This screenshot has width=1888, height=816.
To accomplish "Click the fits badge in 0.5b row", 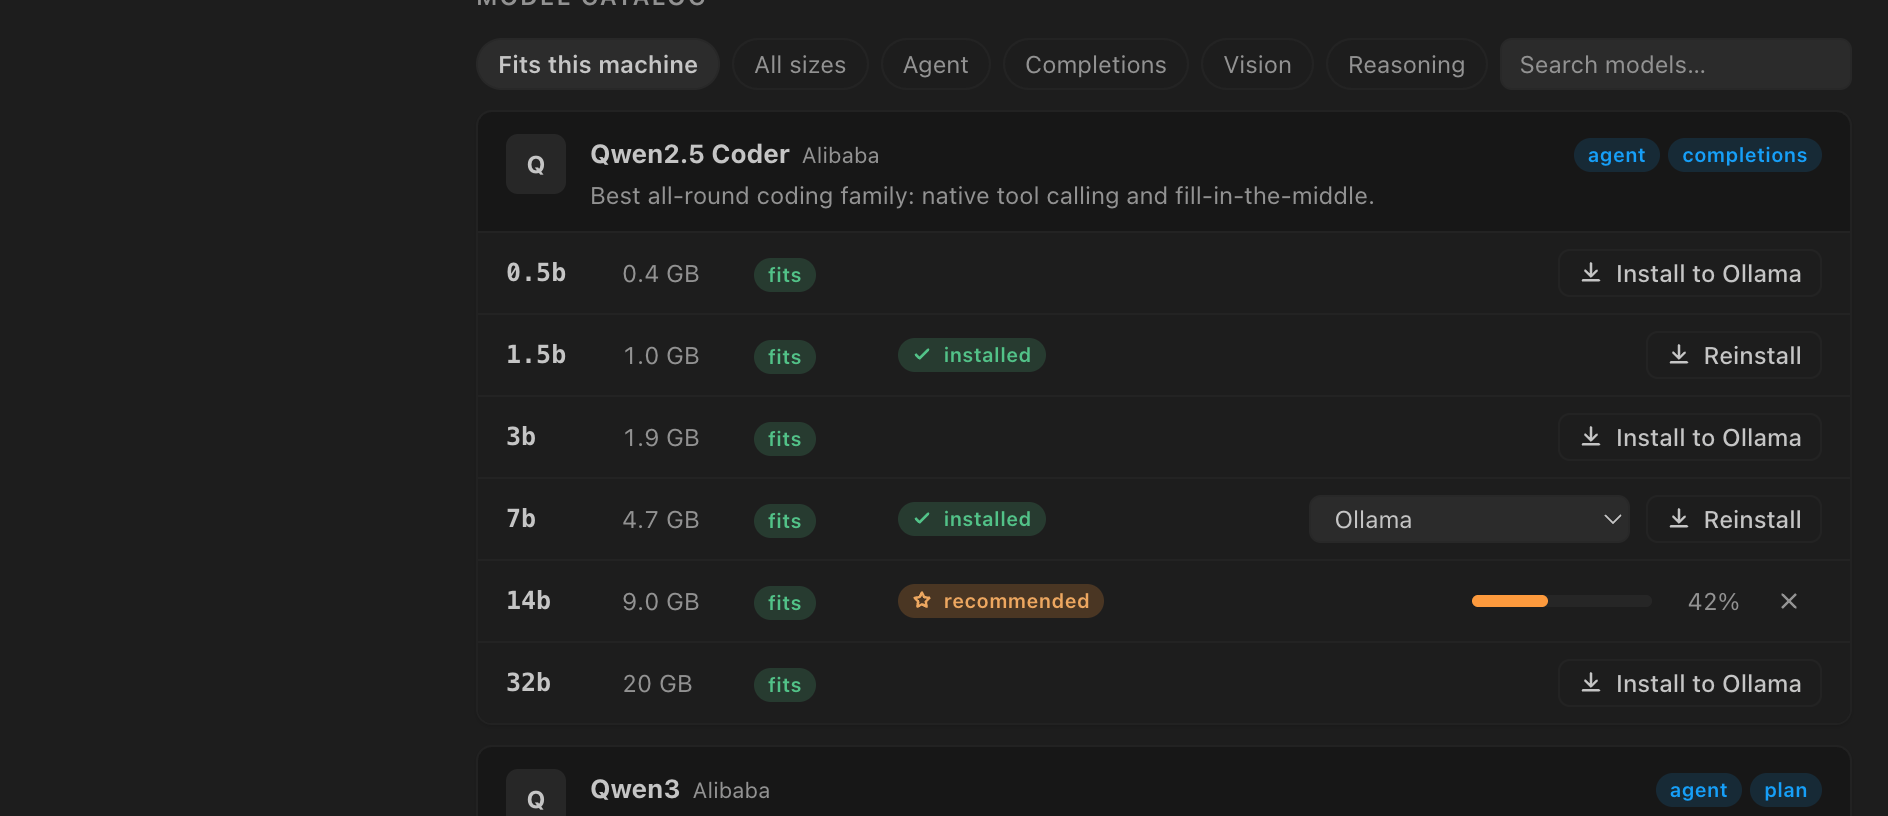I will (x=785, y=275).
